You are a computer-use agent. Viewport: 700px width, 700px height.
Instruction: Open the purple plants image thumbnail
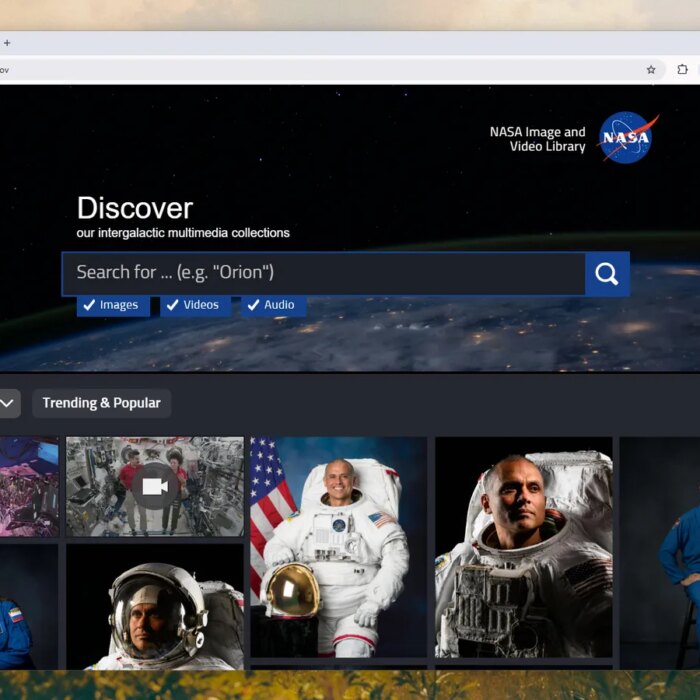point(29,487)
